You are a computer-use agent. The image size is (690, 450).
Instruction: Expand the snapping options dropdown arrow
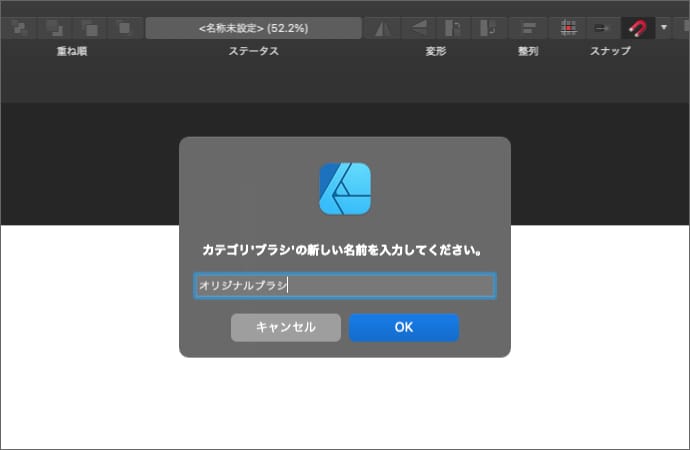pos(664,27)
